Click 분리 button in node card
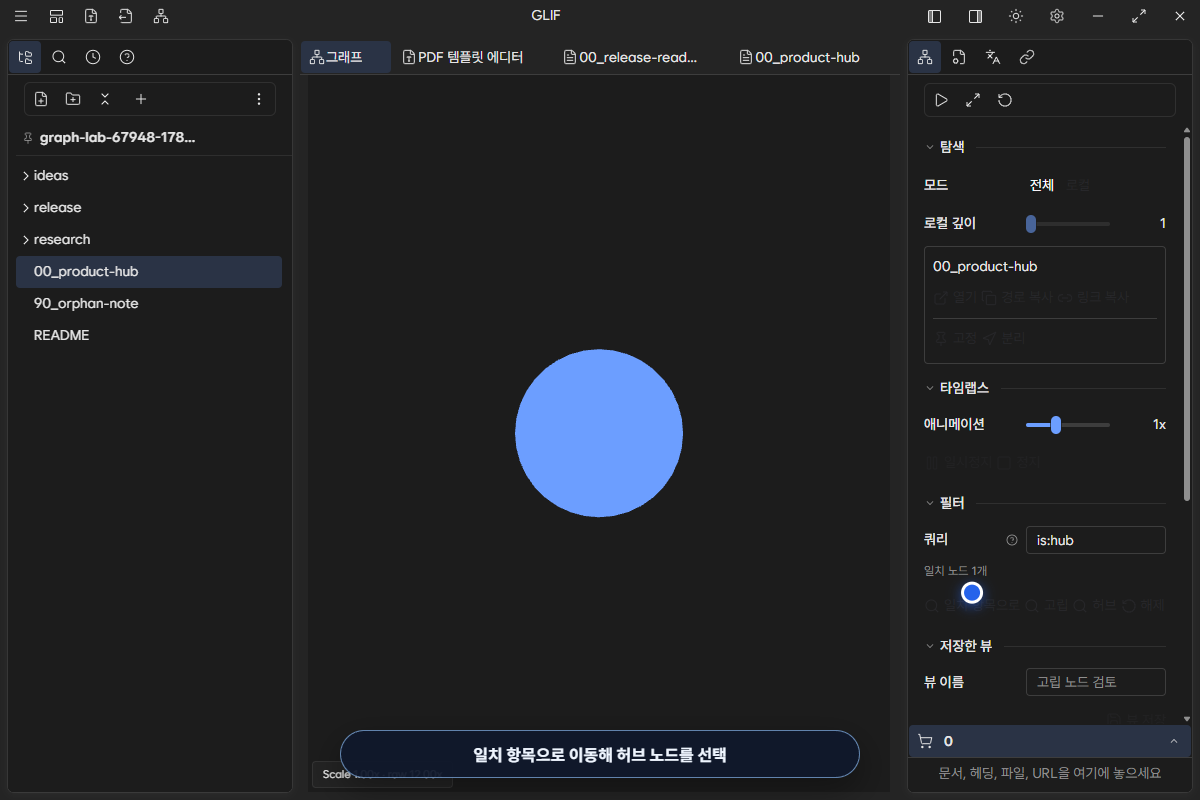The width and height of the screenshot is (1200, 800). click(x=1005, y=338)
